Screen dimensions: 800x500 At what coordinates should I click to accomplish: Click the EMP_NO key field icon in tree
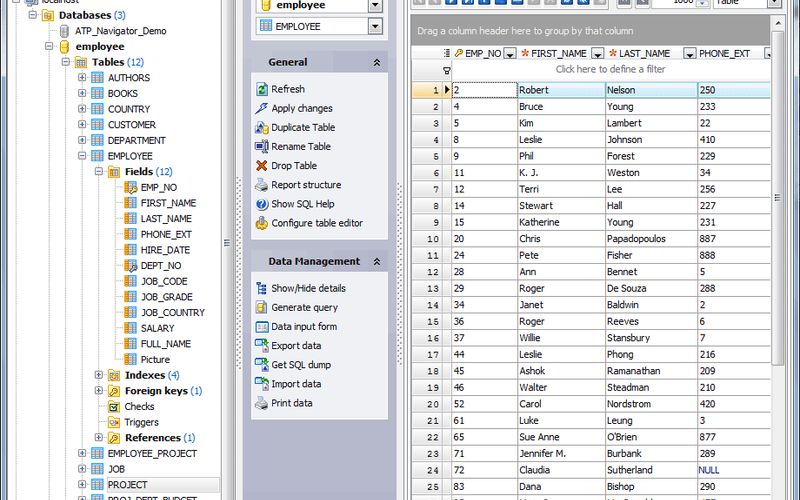(x=131, y=187)
